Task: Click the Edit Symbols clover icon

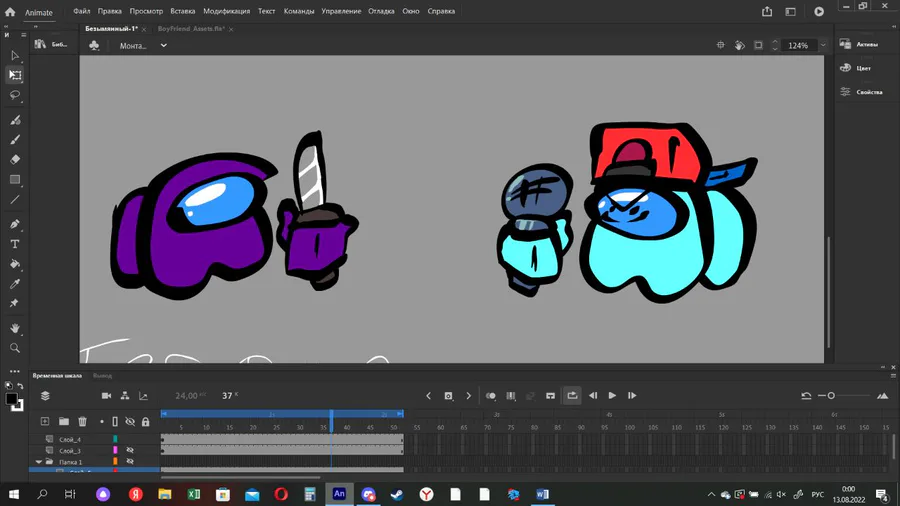Action: tap(94, 45)
